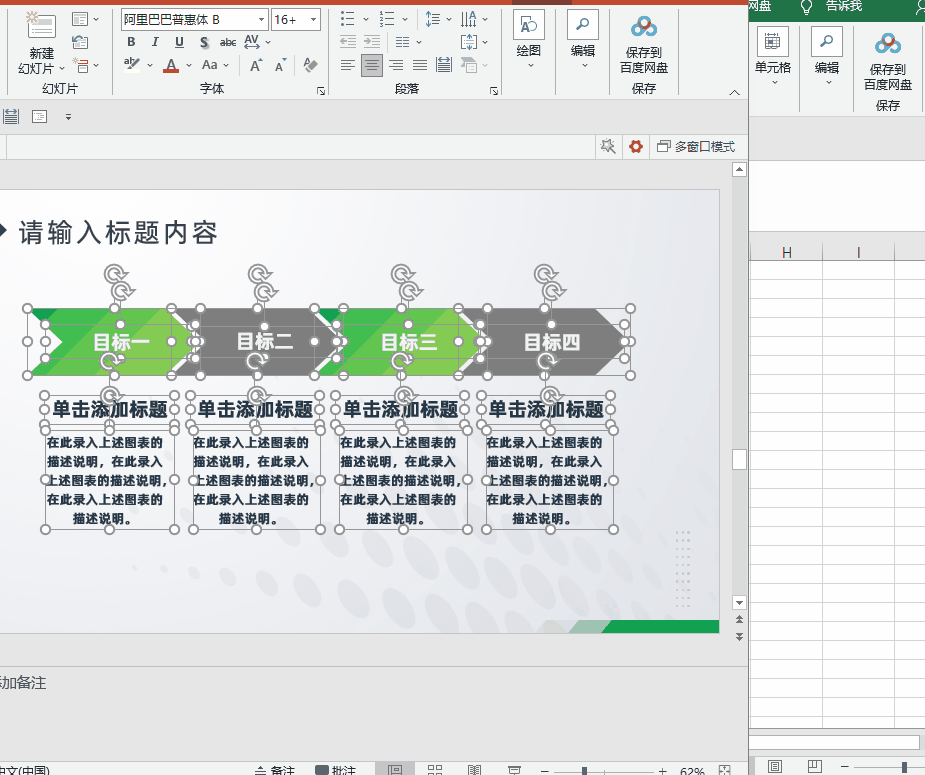
Task: Click the pin icon left of red gear
Action: coord(608,146)
